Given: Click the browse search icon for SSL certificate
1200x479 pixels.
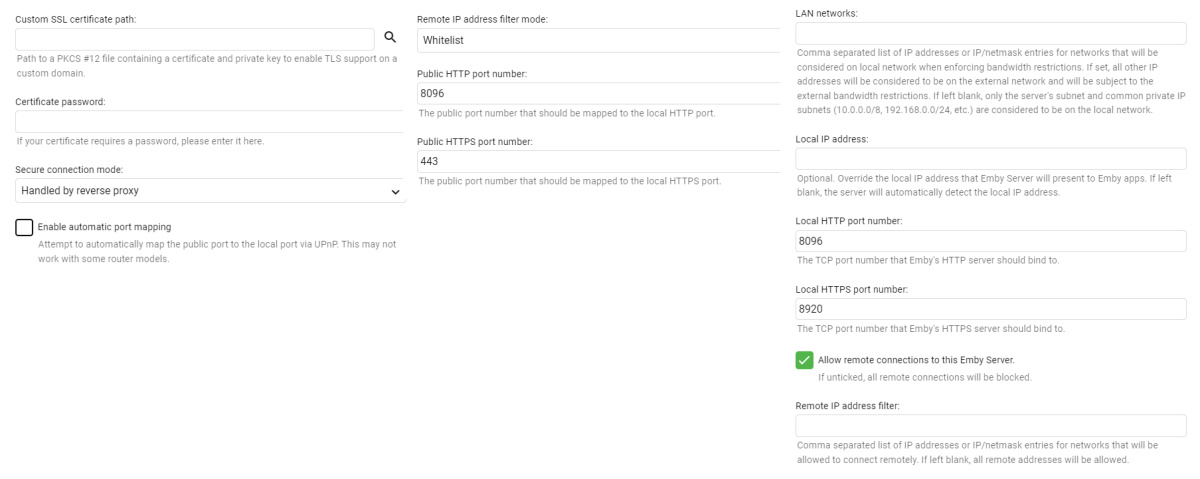Looking at the screenshot, I should (x=391, y=39).
